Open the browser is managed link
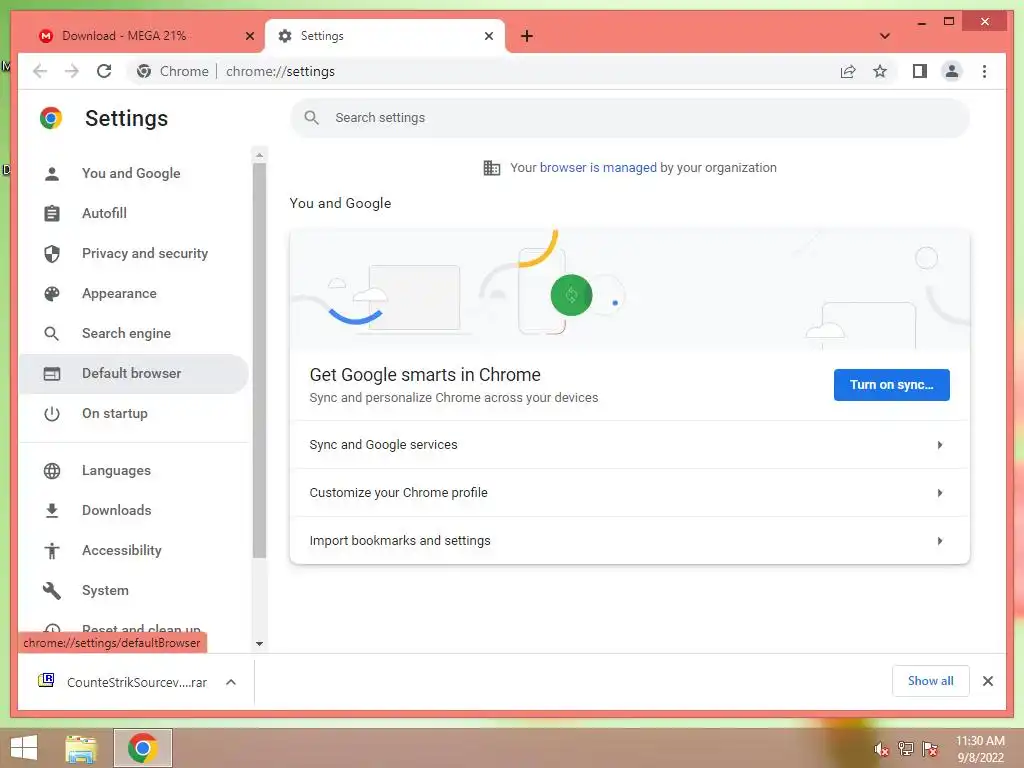 tap(598, 168)
